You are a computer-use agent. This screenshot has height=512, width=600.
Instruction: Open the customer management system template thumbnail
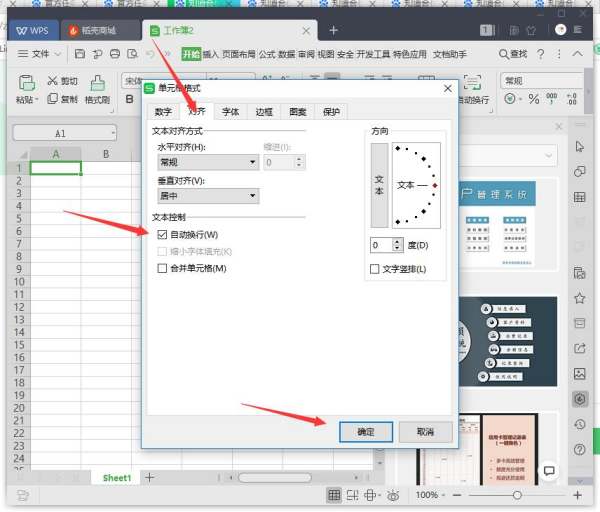pyautogui.click(x=496, y=224)
